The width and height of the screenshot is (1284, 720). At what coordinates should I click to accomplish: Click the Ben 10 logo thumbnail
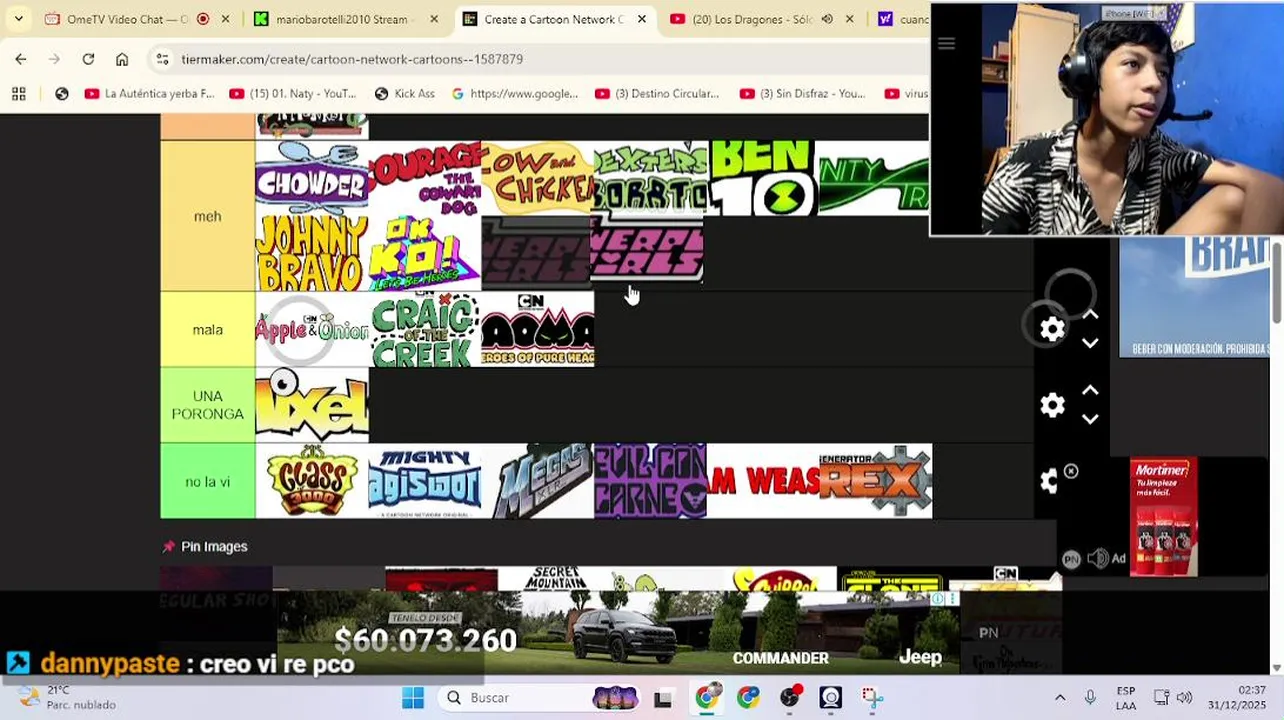762,178
